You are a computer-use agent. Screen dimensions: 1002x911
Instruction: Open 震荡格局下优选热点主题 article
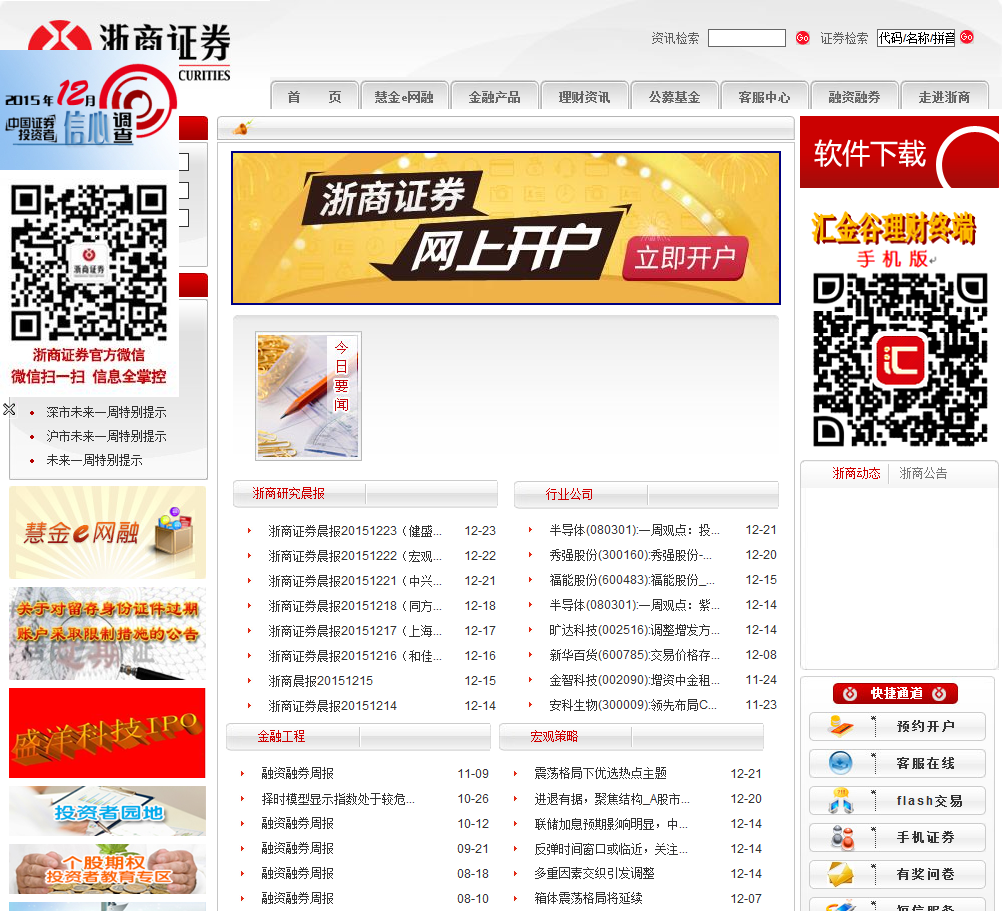[601, 774]
